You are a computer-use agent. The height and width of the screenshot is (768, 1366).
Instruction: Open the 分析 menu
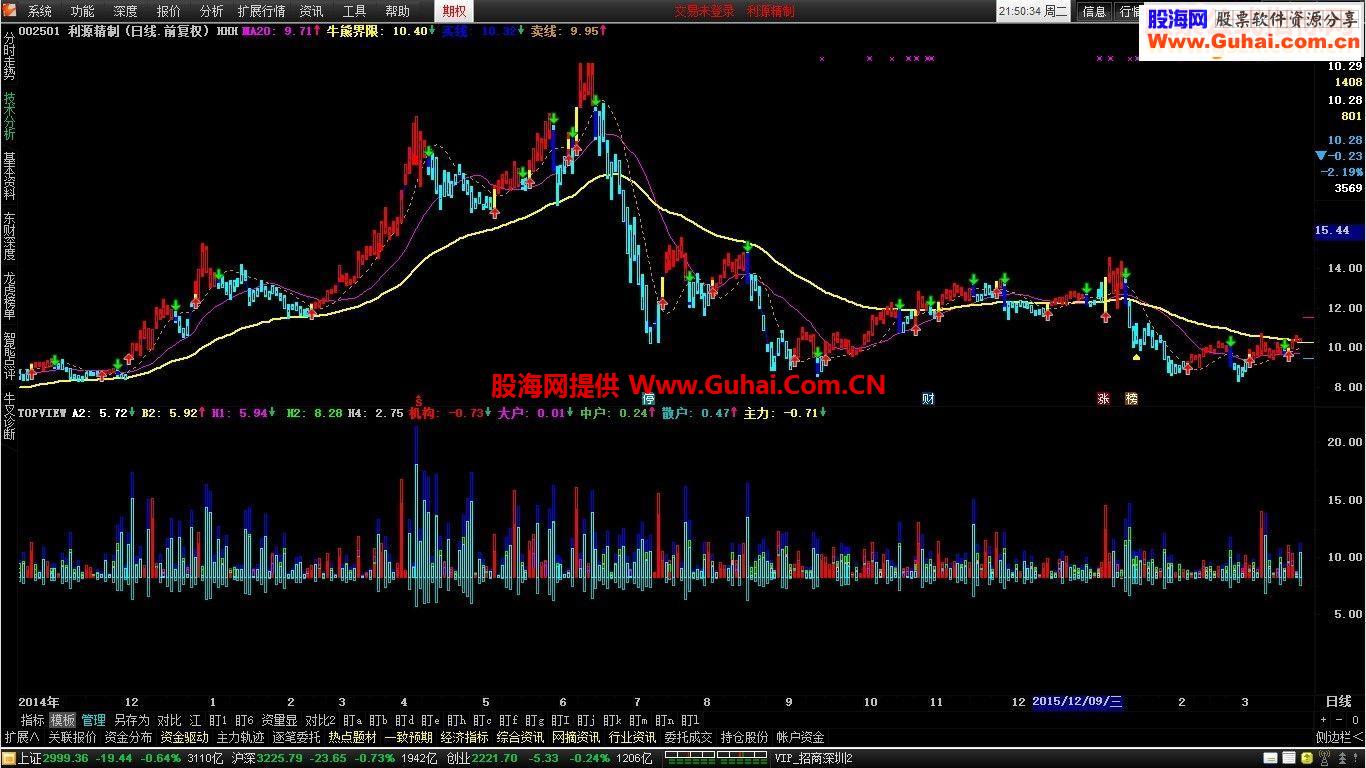pyautogui.click(x=212, y=11)
